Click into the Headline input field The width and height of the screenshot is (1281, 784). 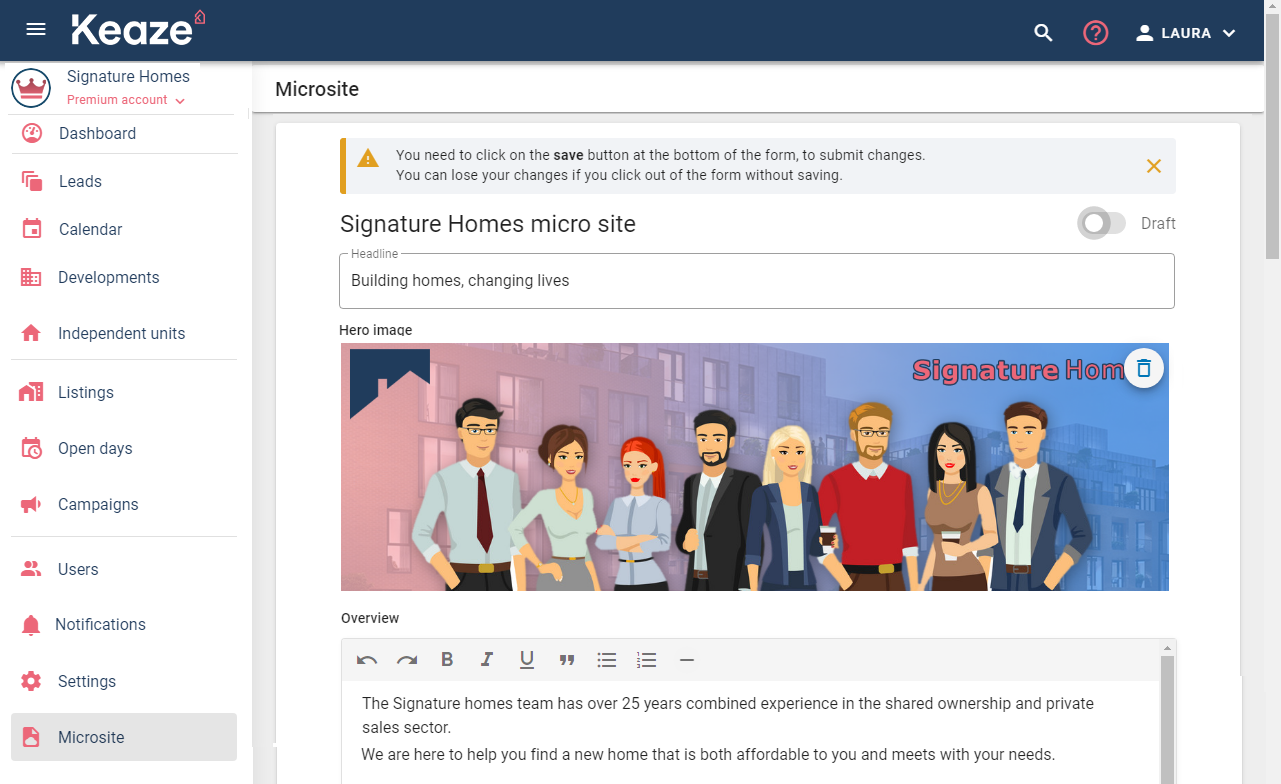[757, 281]
